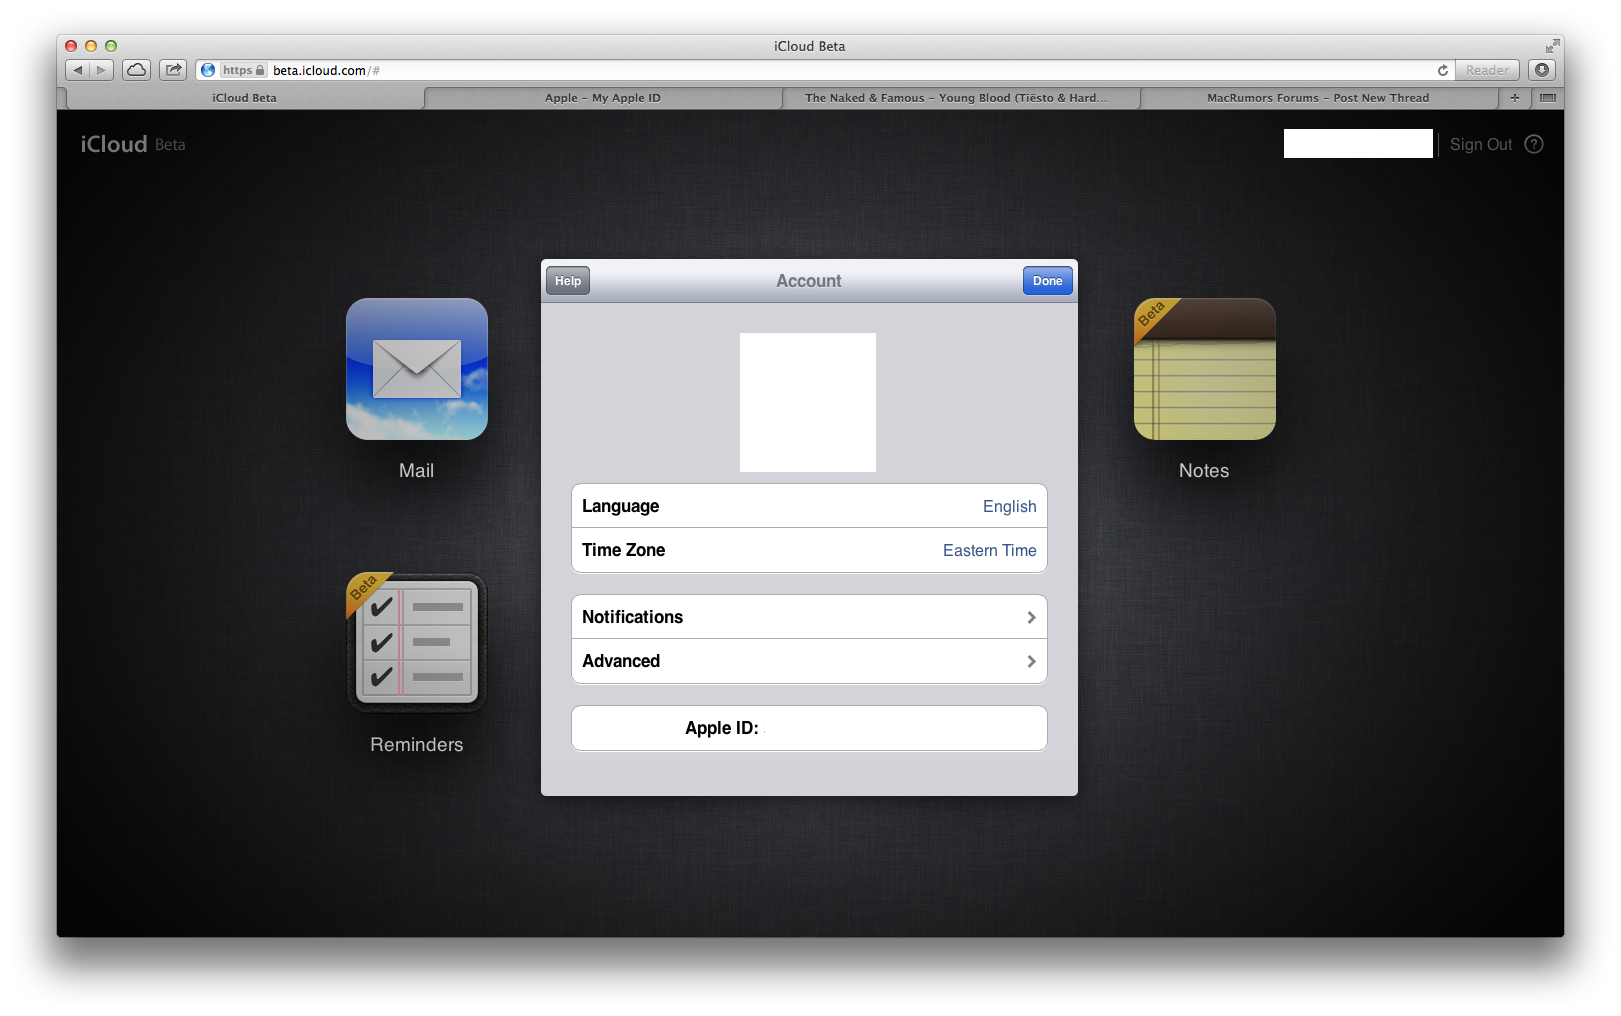1621x1016 pixels.
Task: Click the window's green zoom button
Action: (111, 46)
